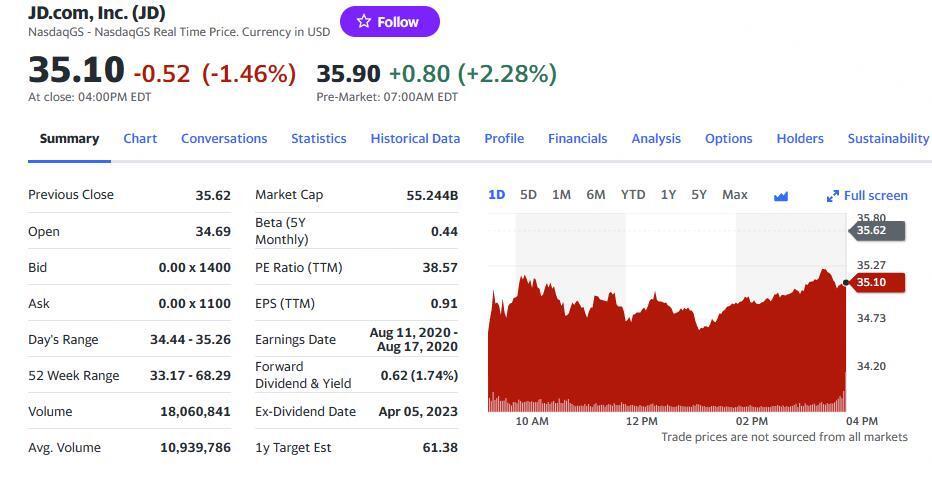Switch to the Chart tab
This screenshot has width=932, height=490.
tap(140, 139)
